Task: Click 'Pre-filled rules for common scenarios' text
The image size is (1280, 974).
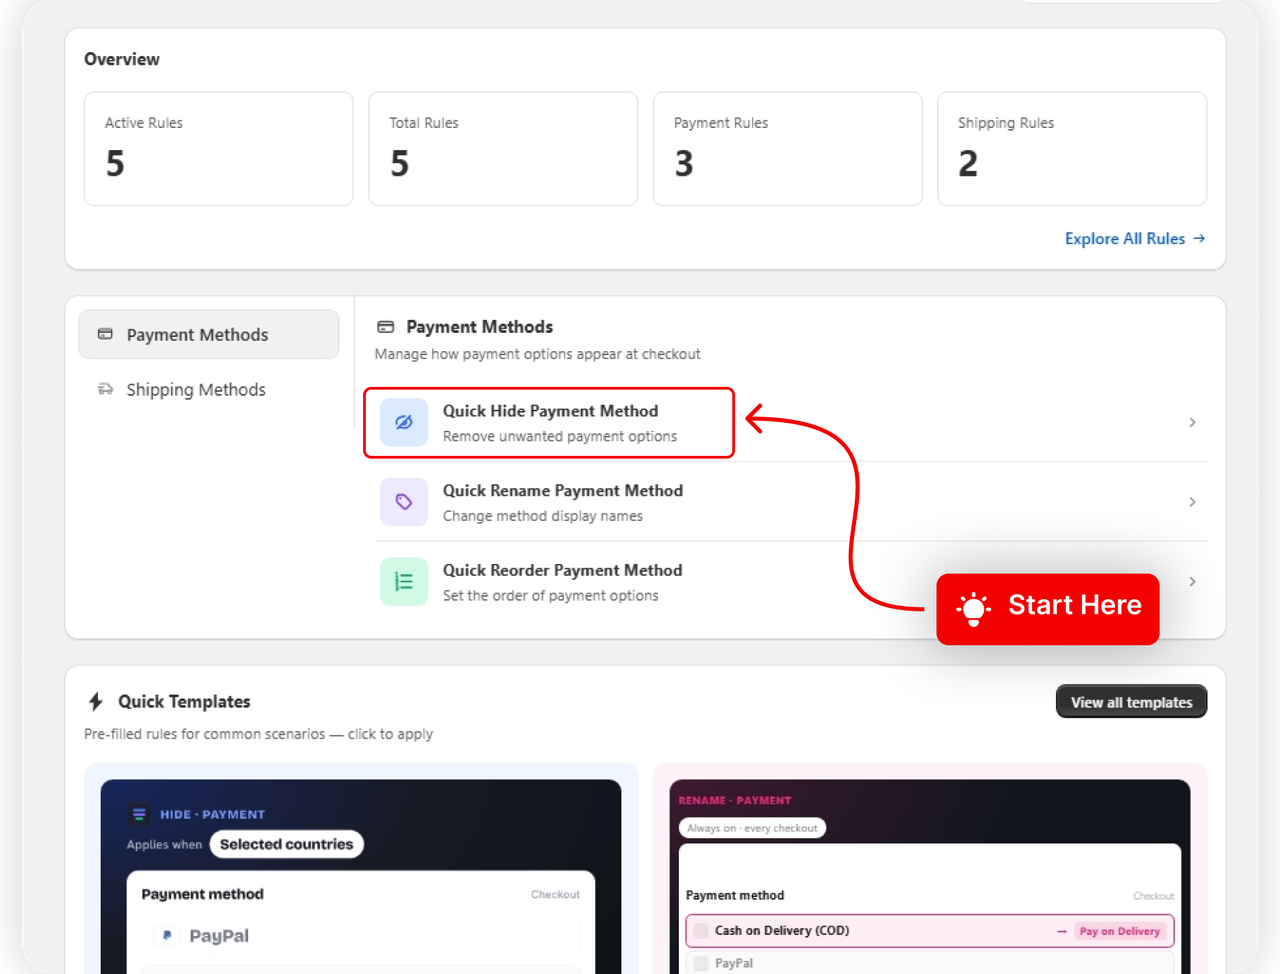Action: pos(204,734)
